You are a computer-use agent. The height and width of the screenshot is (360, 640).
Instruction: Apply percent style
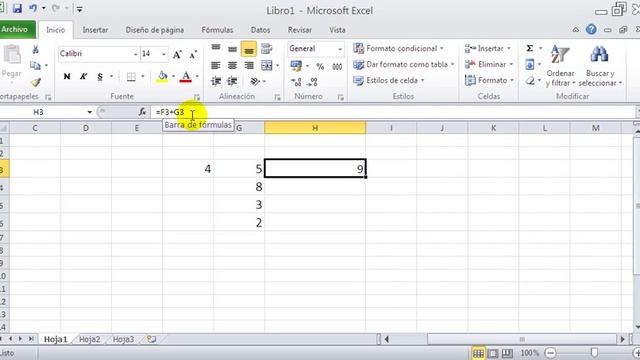click(320, 66)
